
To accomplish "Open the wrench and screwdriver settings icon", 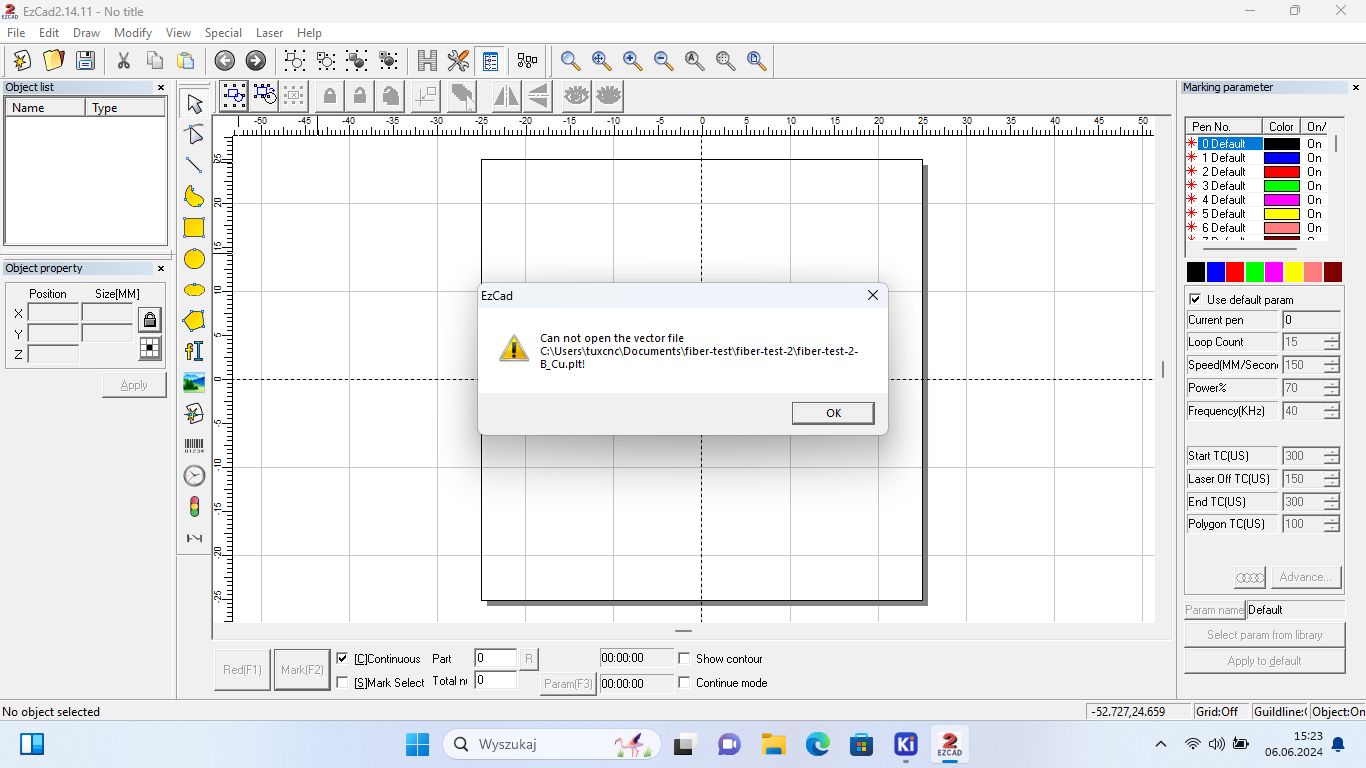I will click(x=458, y=60).
